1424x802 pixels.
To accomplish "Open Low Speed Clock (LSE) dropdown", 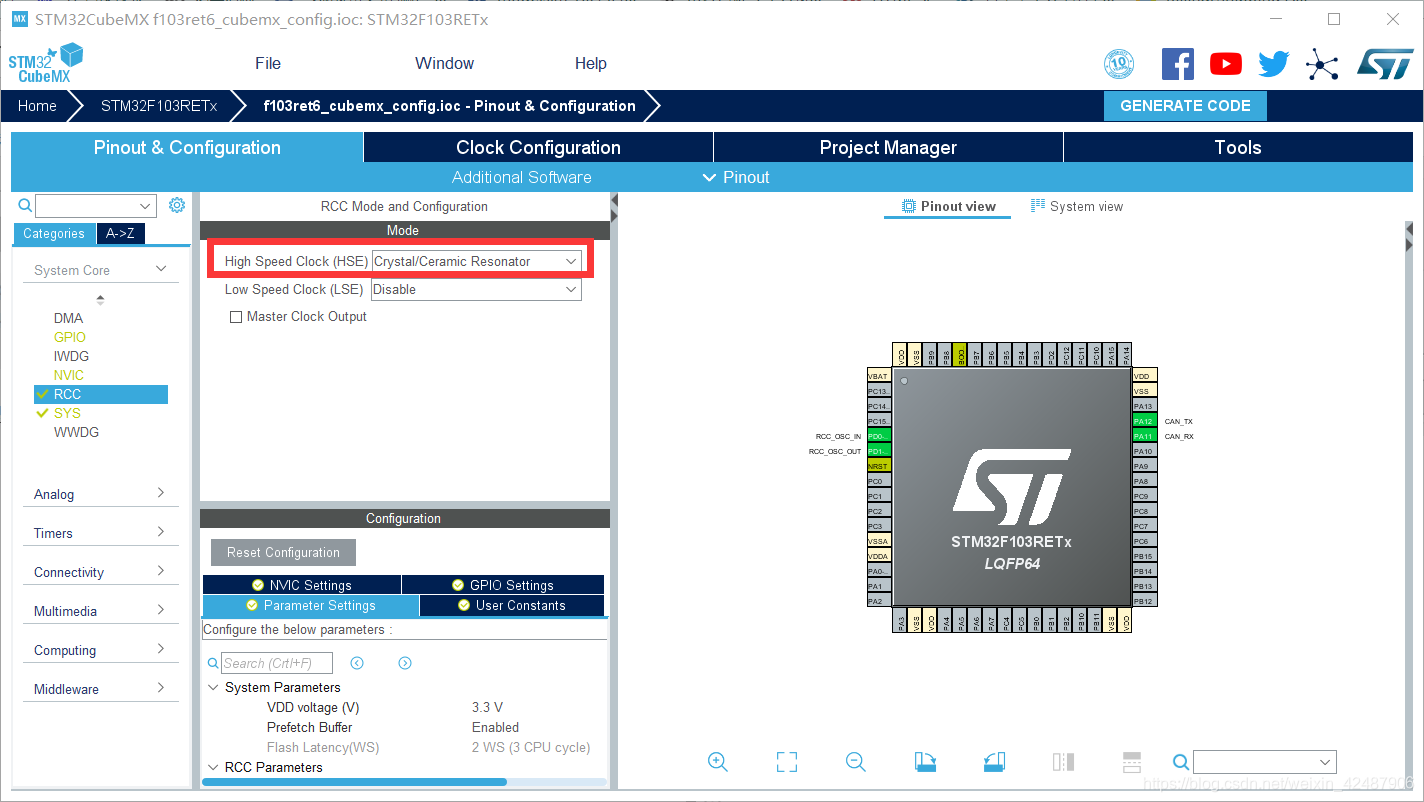I will pyautogui.click(x=476, y=289).
